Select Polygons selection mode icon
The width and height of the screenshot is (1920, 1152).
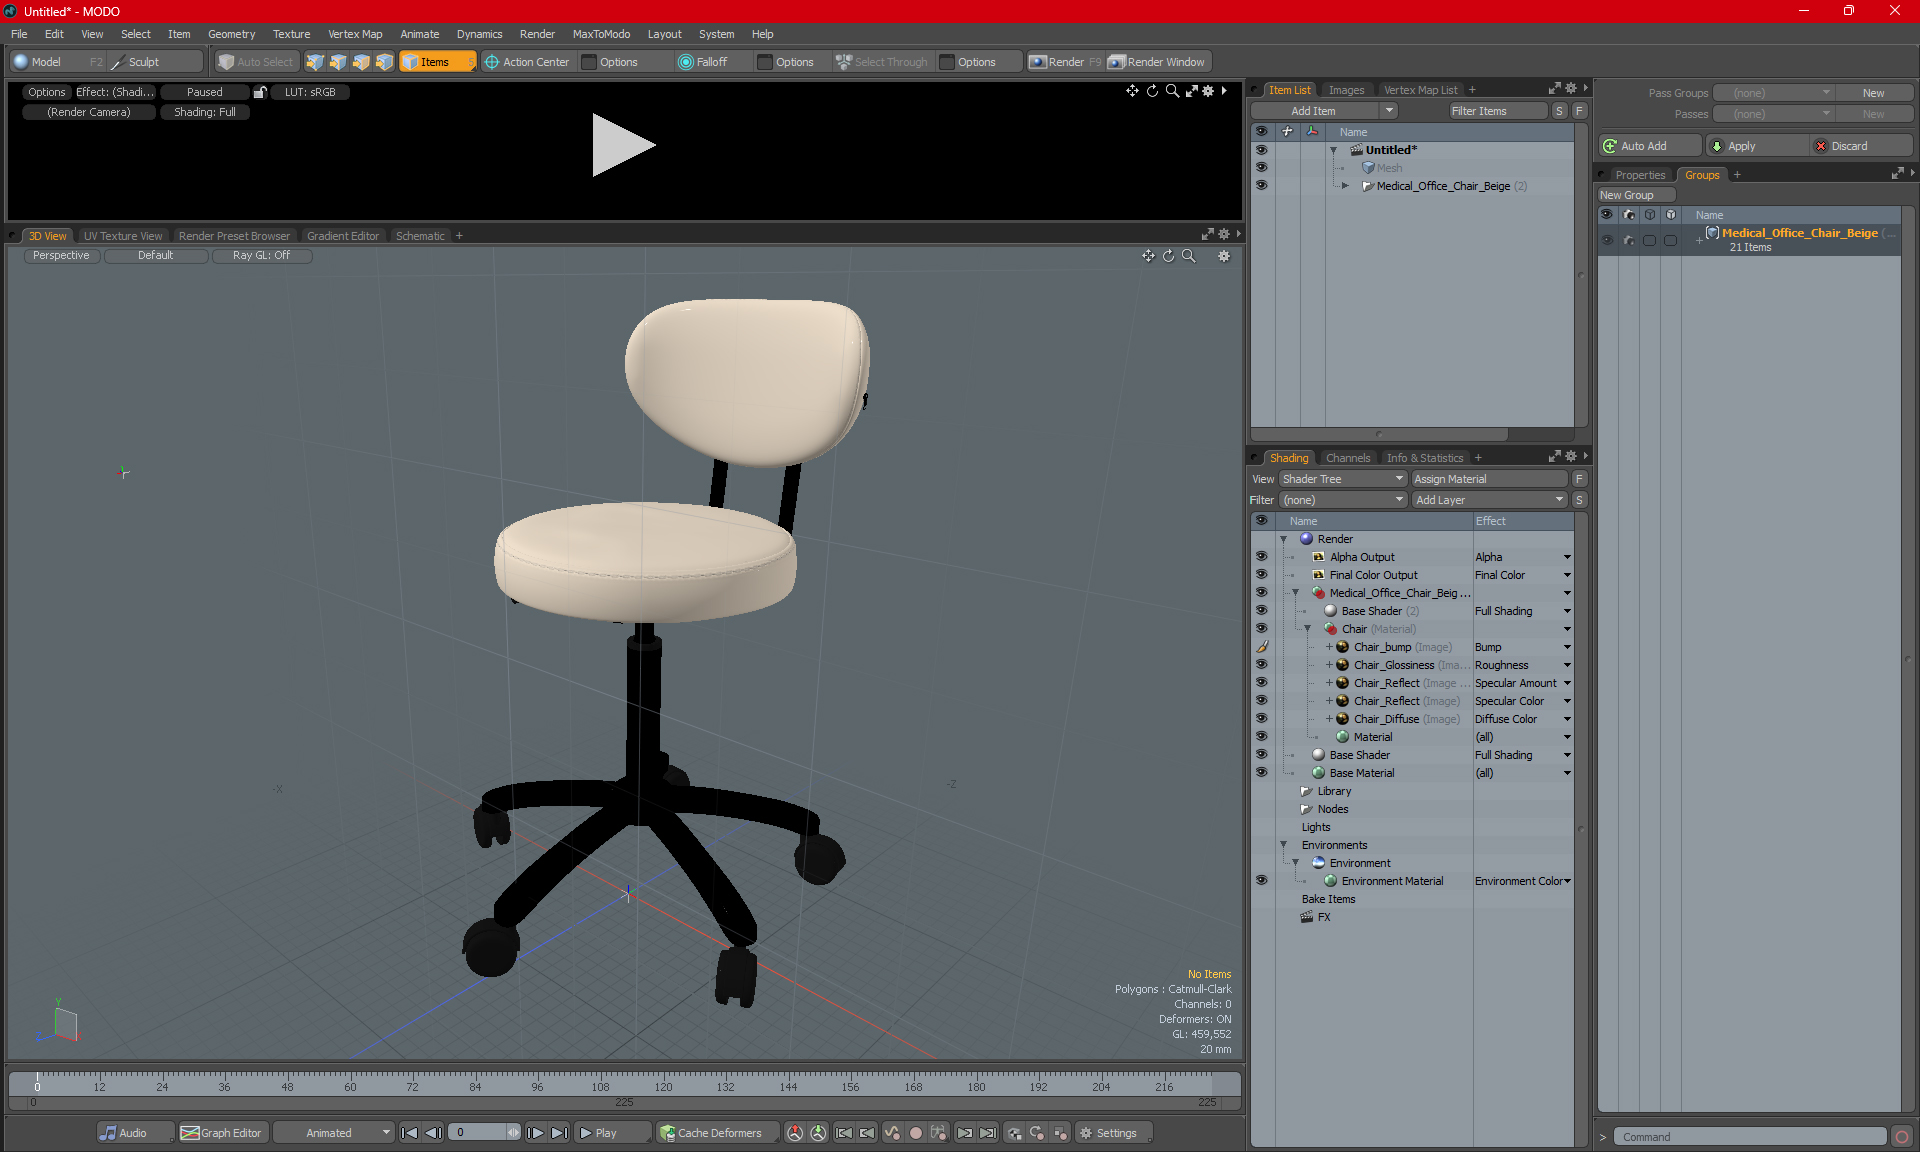tap(361, 62)
